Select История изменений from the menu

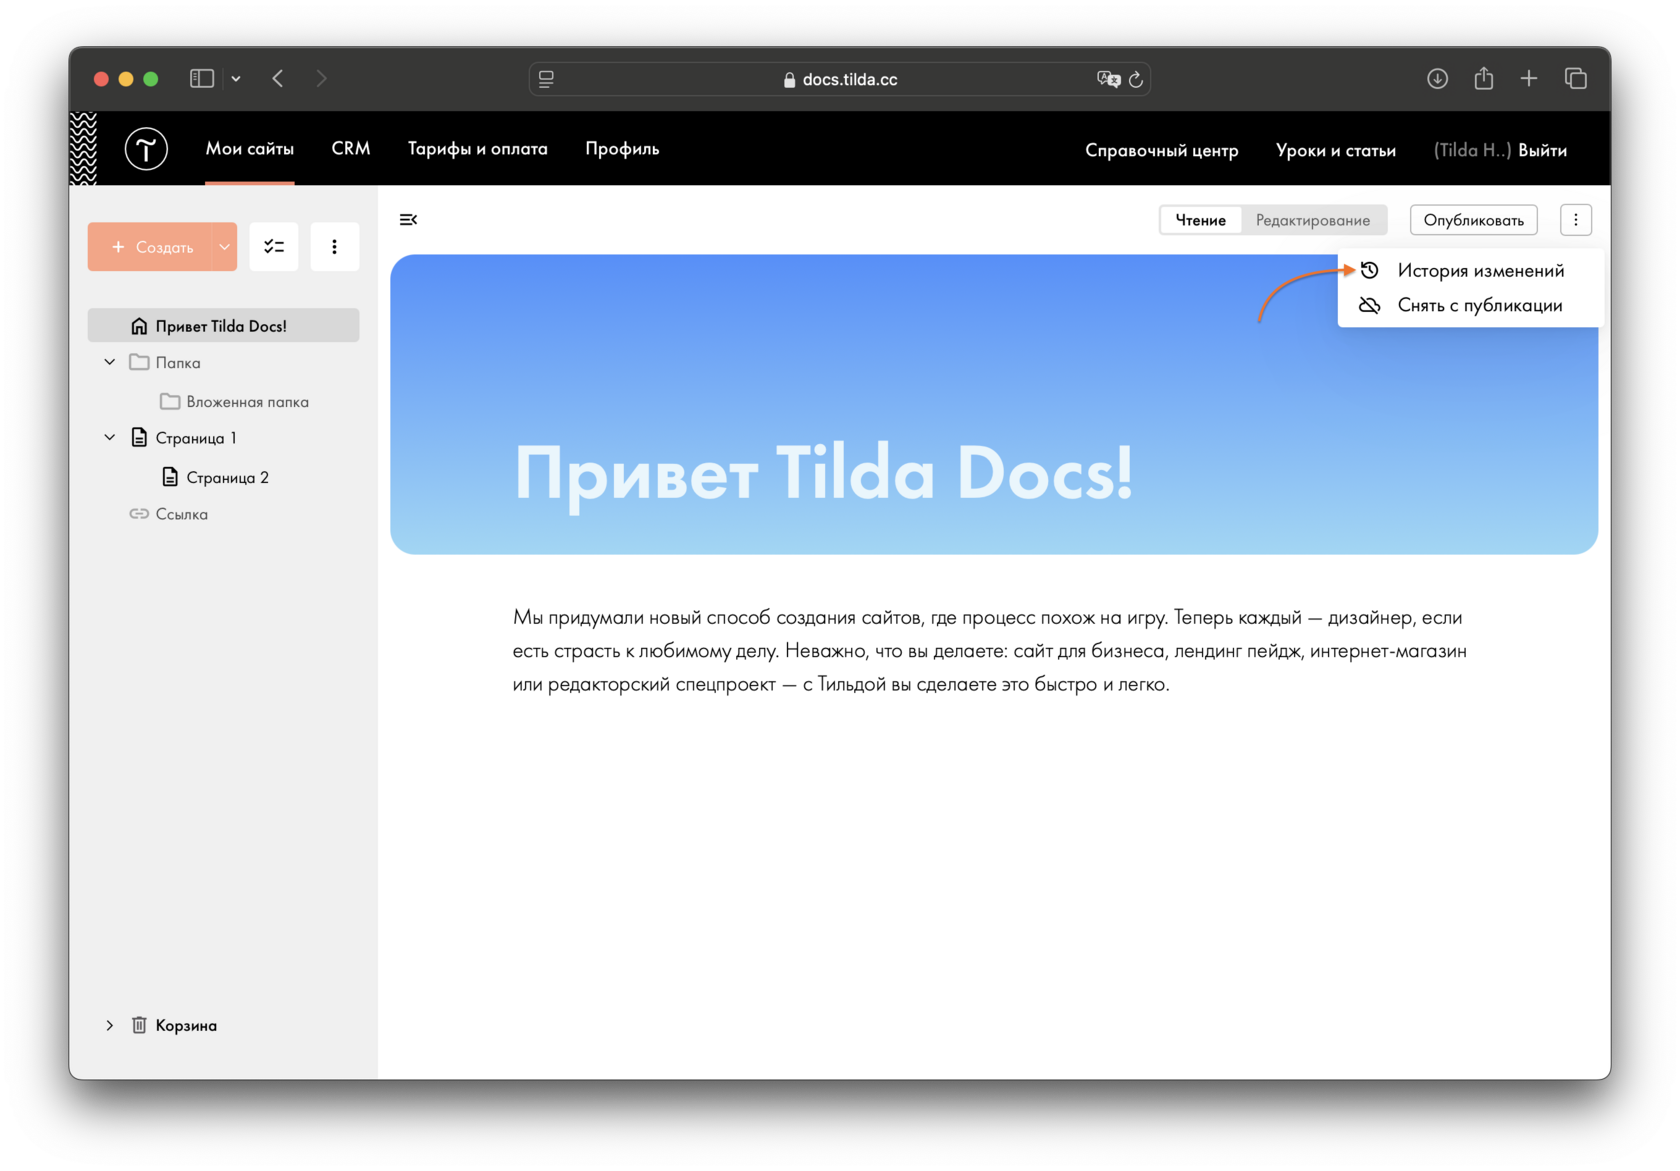point(1471,270)
